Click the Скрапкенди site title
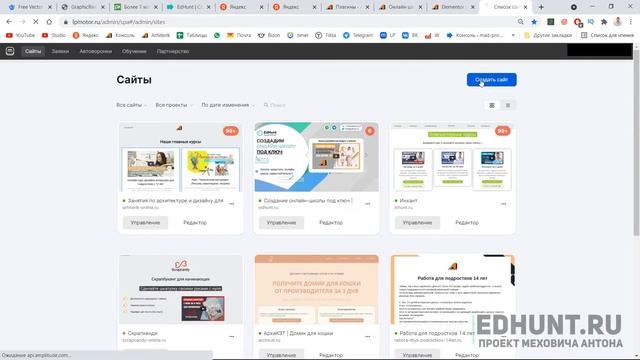The width and height of the screenshot is (640, 360). [x=142, y=333]
